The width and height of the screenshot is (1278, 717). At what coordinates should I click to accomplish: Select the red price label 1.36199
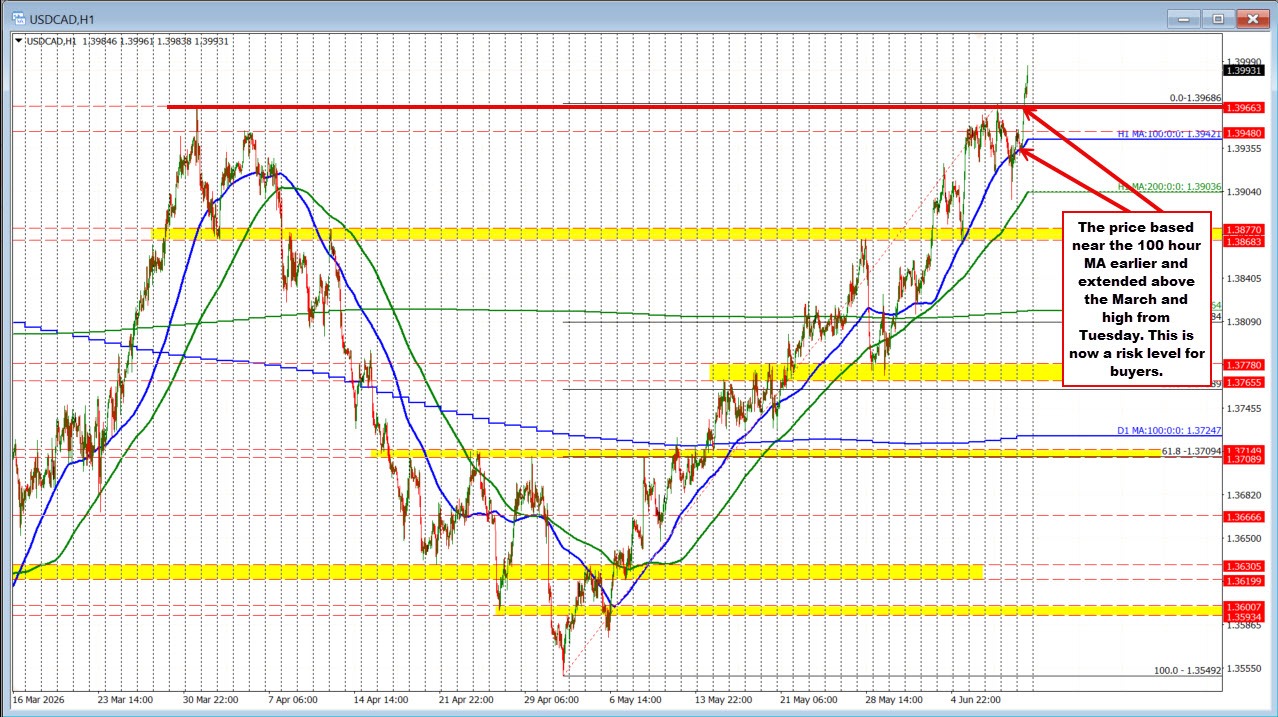point(1245,580)
